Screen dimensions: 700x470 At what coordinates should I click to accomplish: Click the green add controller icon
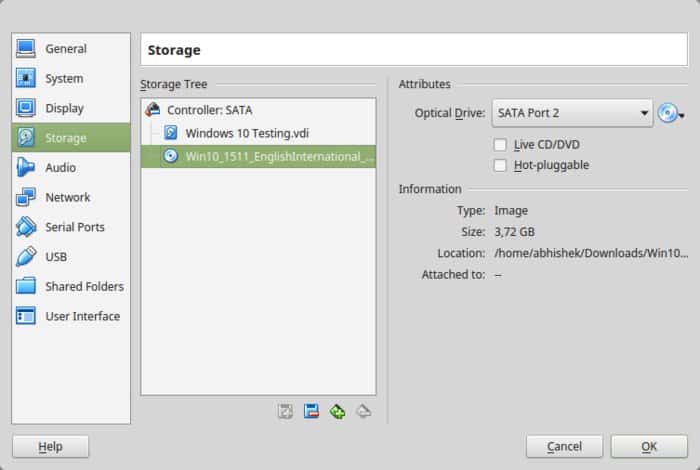337,411
